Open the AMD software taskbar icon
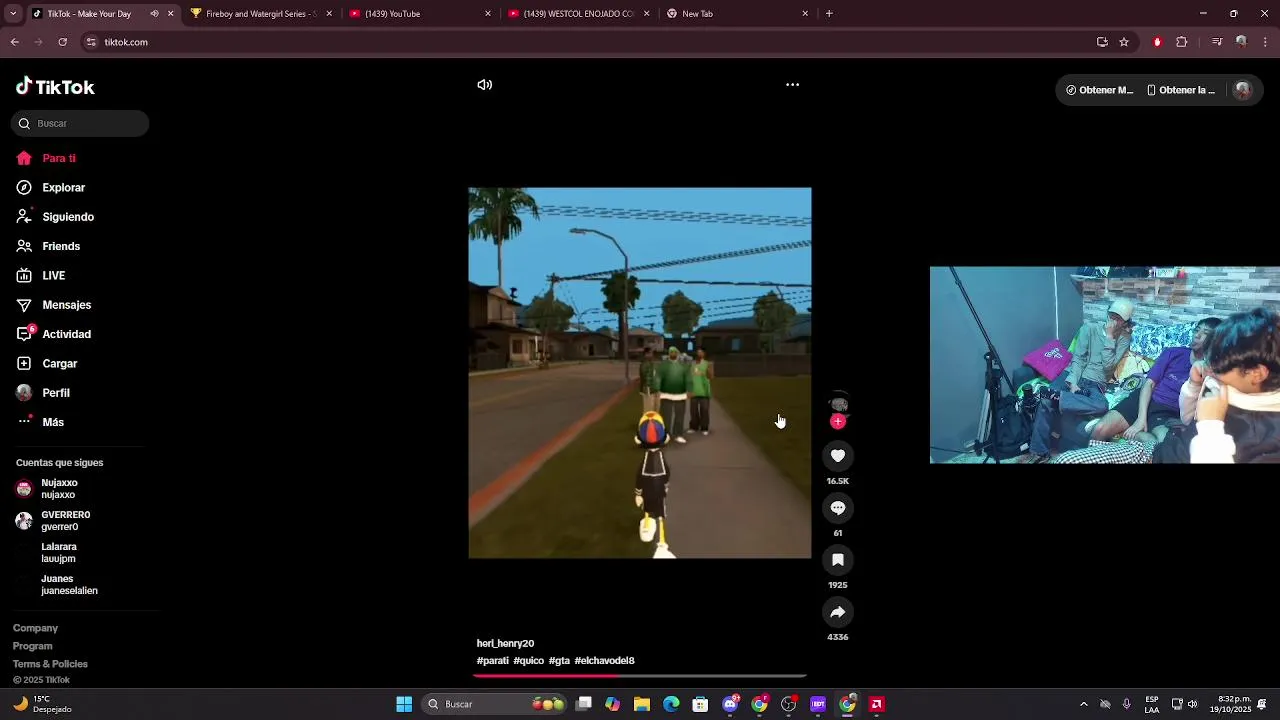Screen dimensions: 1280x720 tap(877, 704)
